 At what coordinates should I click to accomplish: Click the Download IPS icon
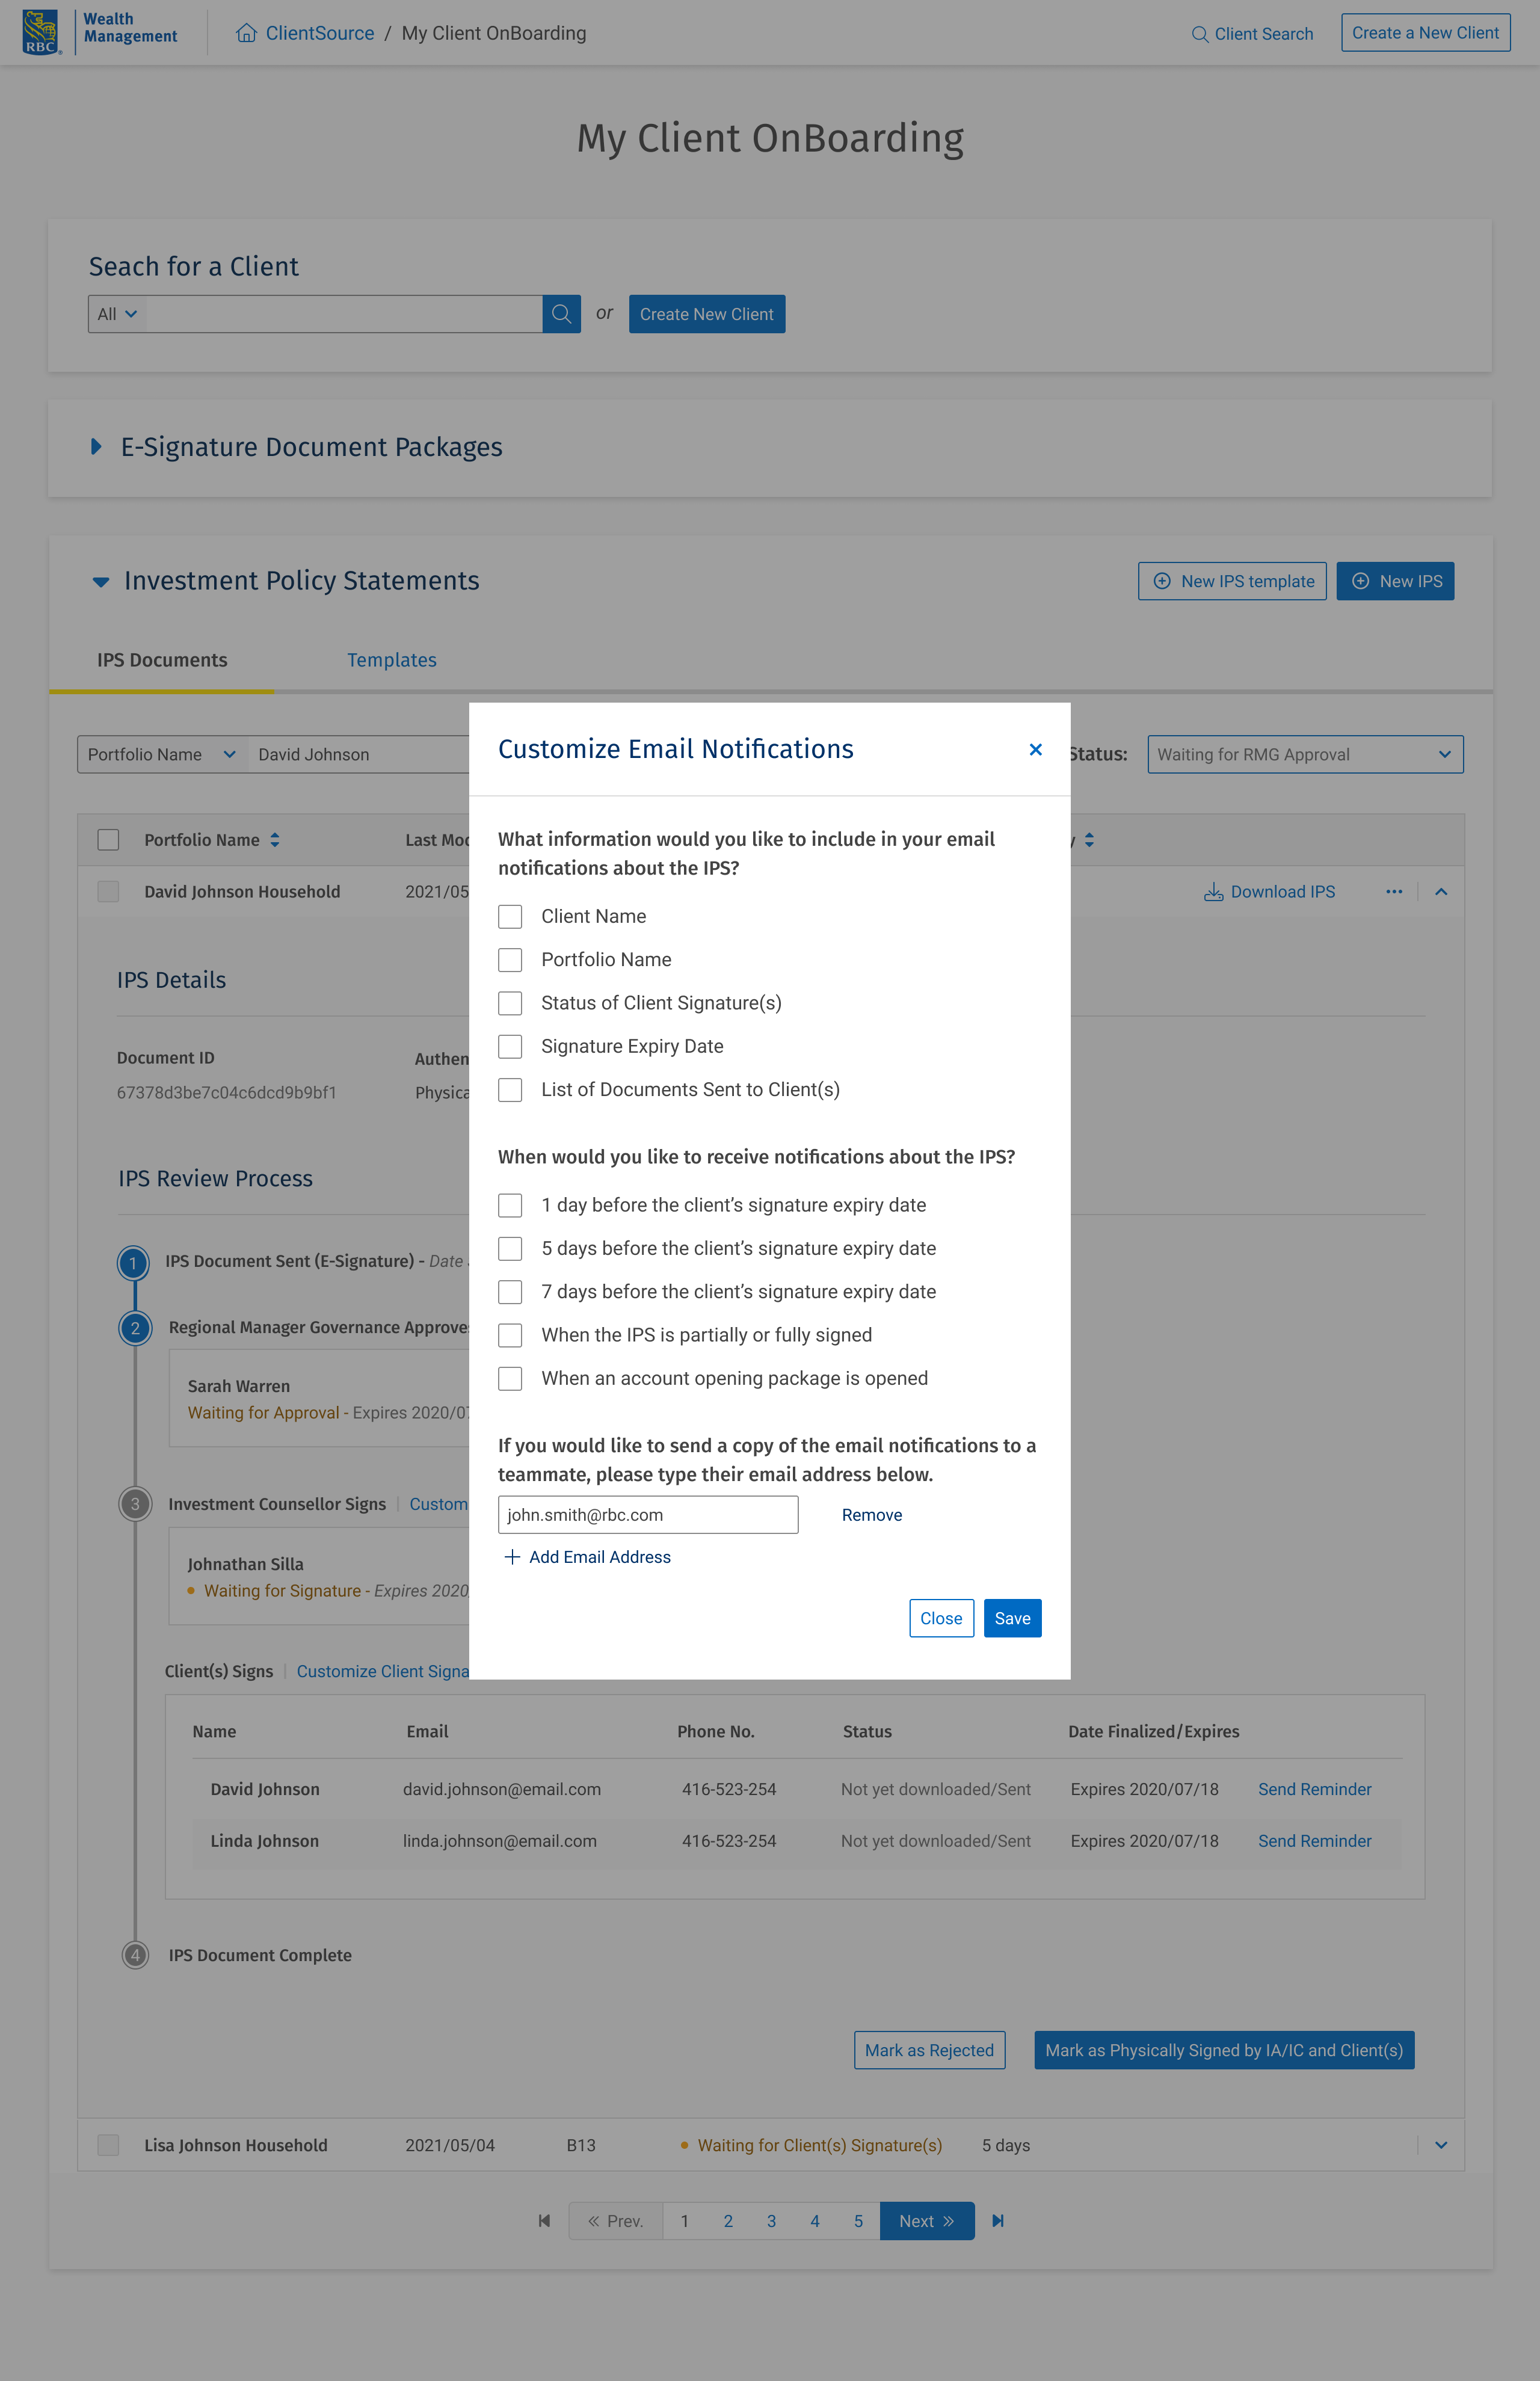(1213, 891)
